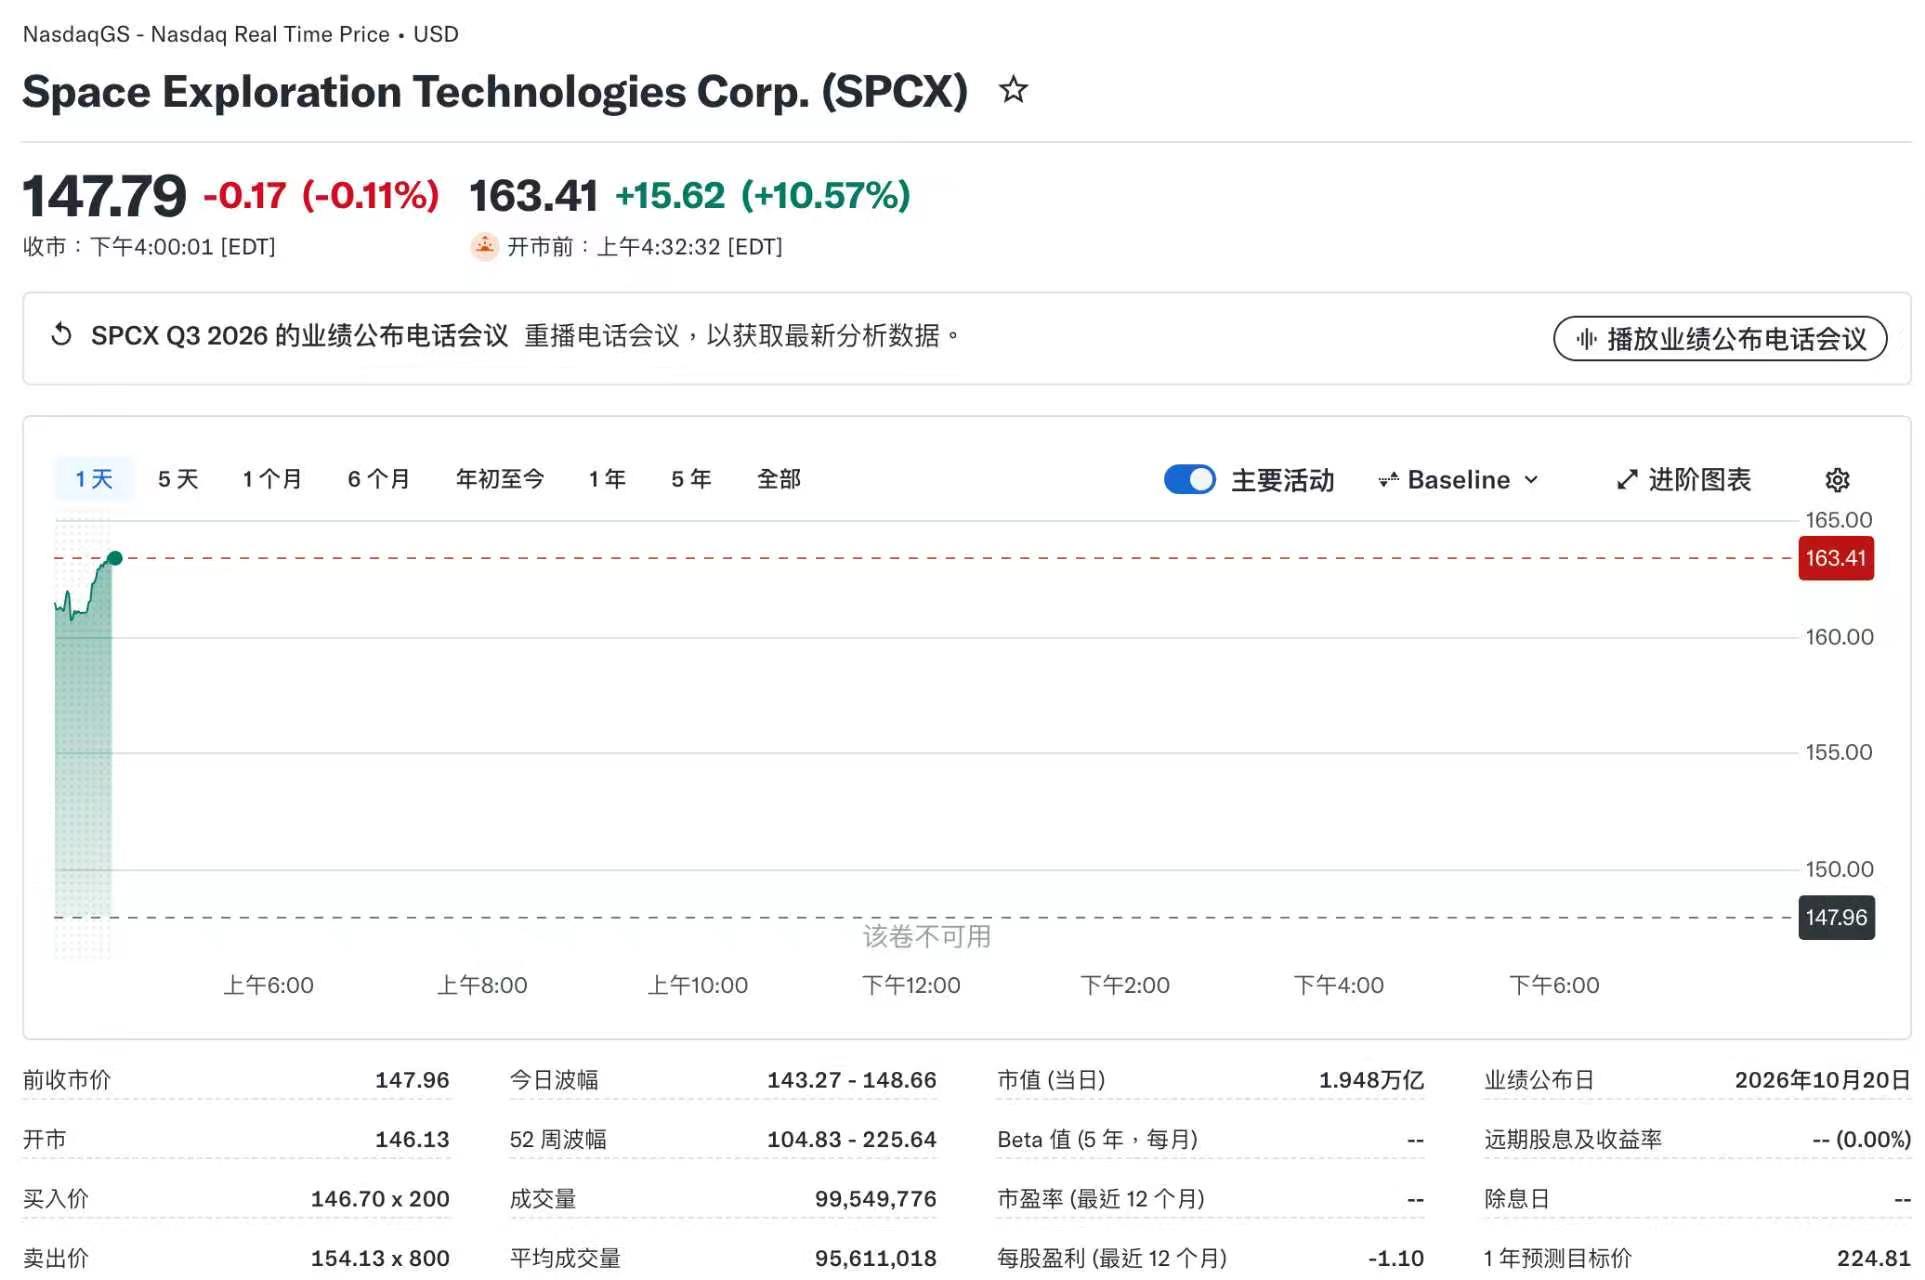Select the 5 年 range tab
Screen dimensions: 1925x1280
(x=691, y=479)
